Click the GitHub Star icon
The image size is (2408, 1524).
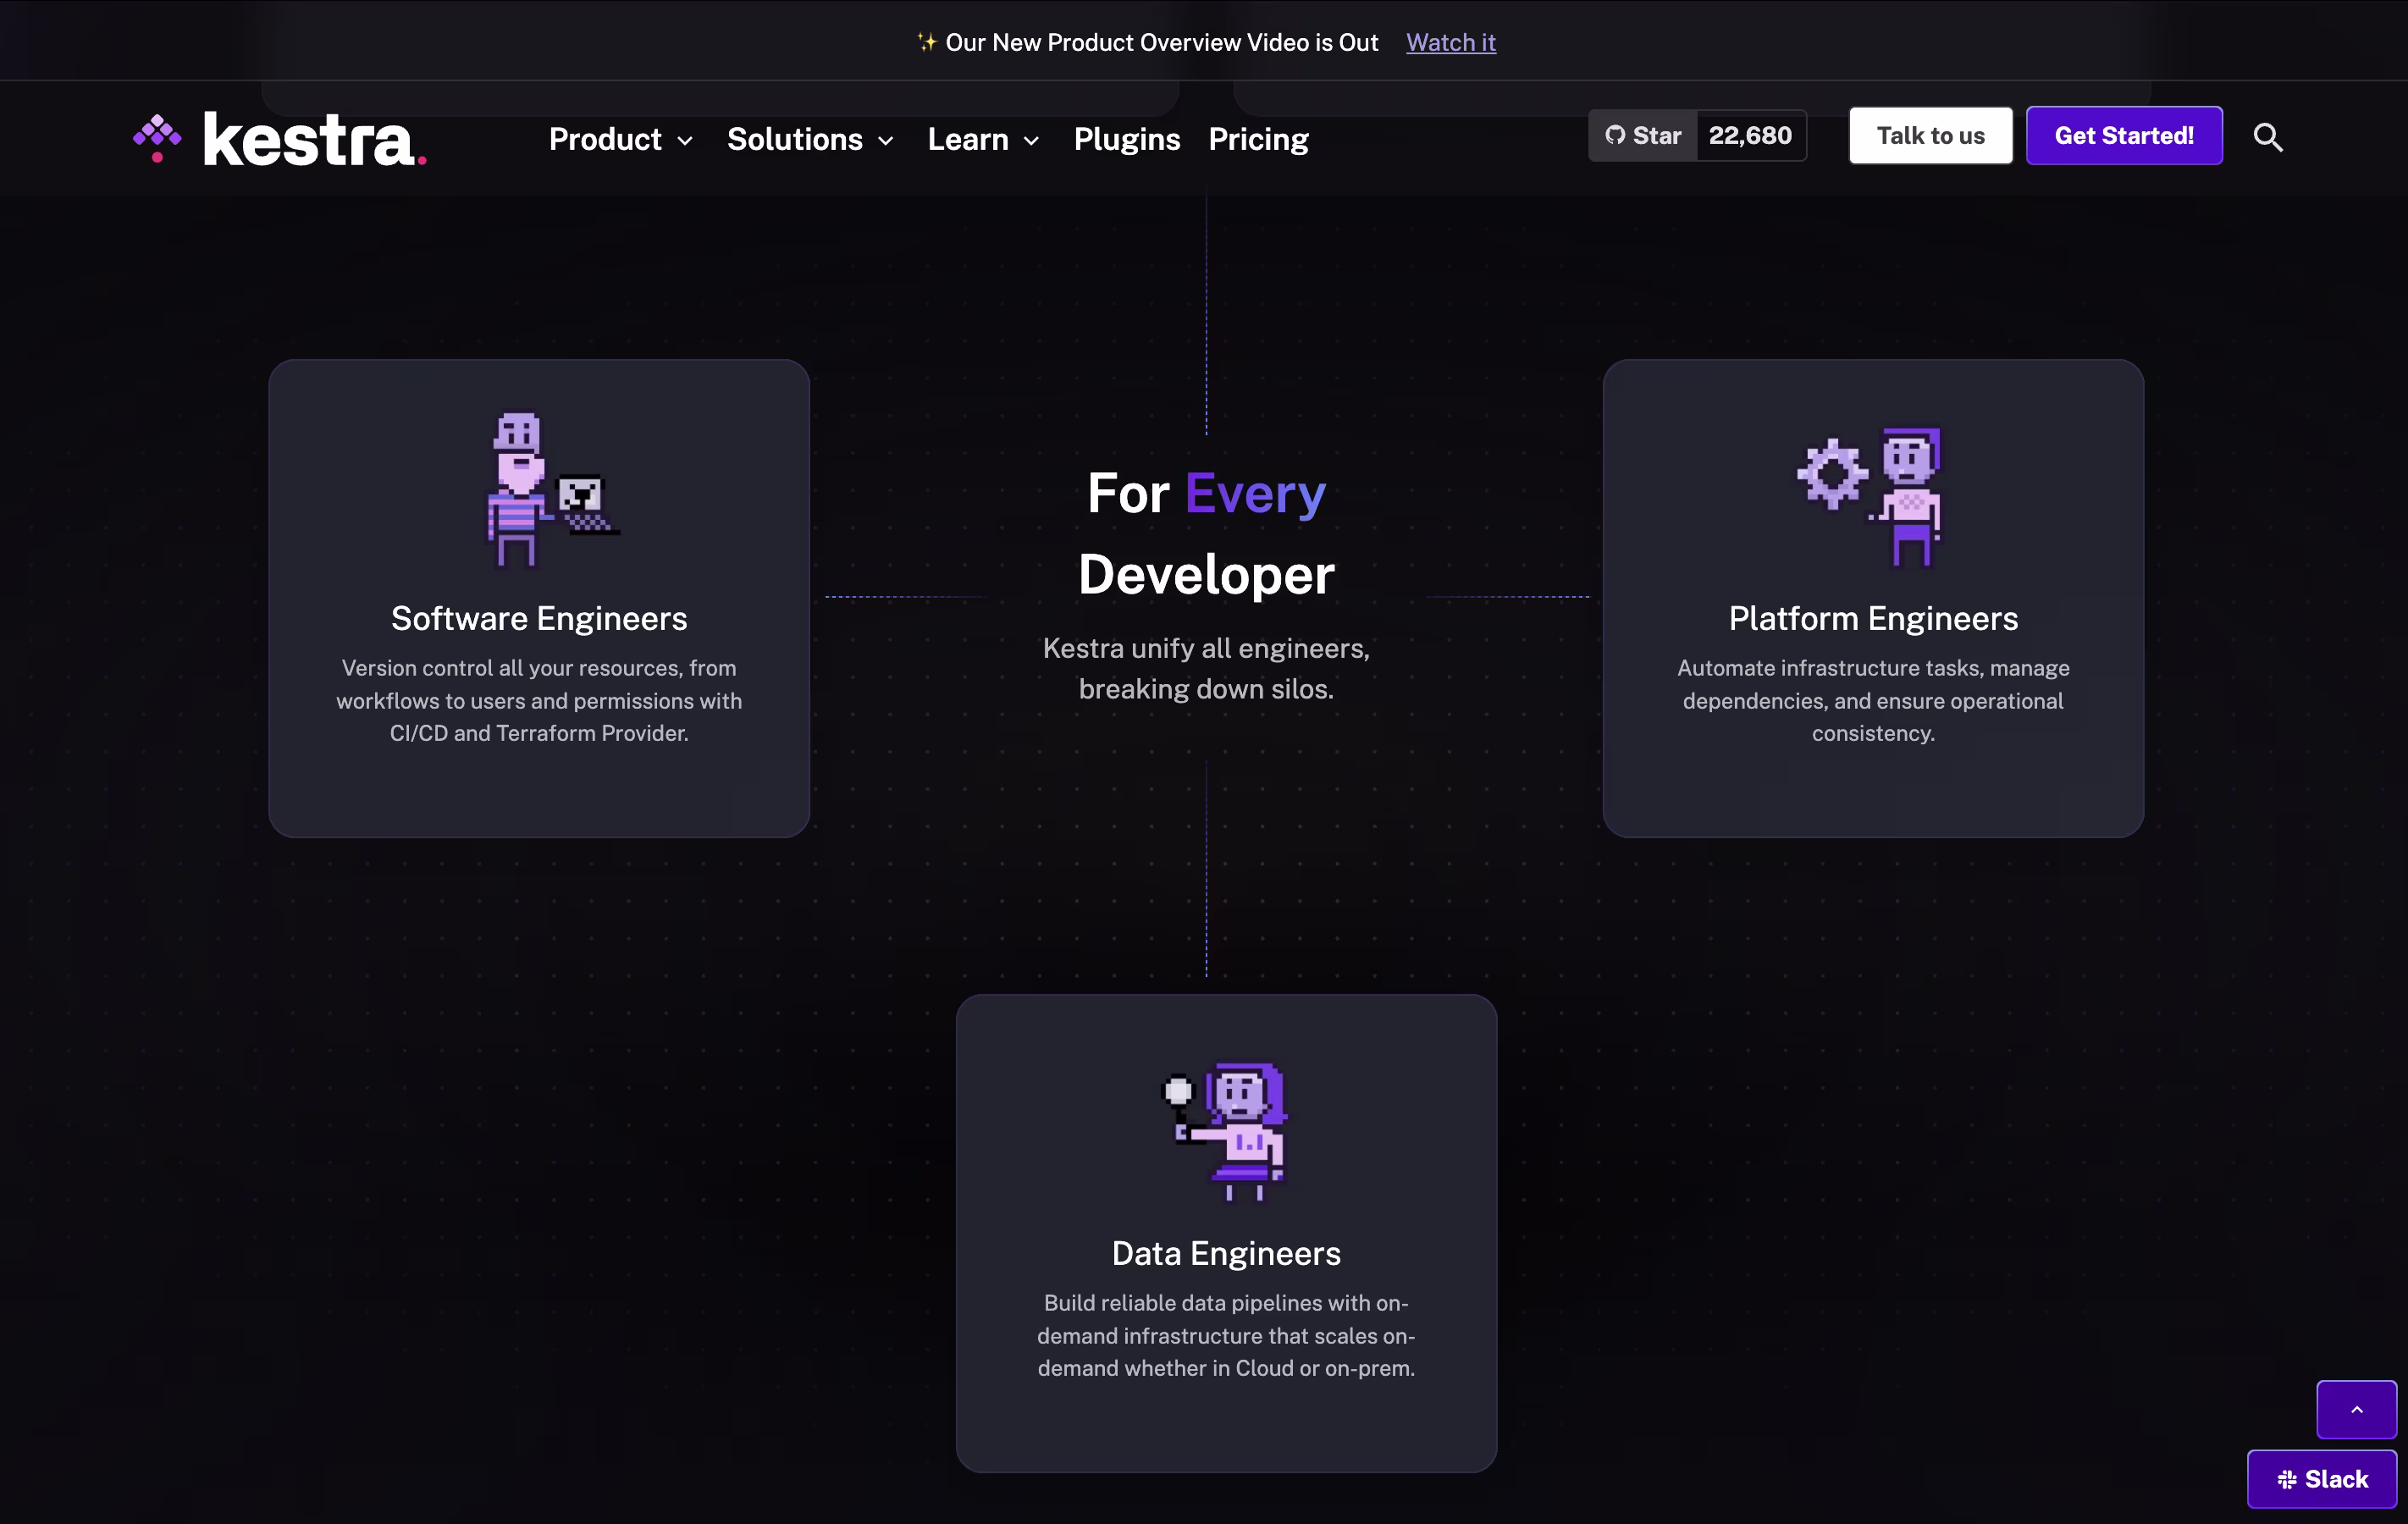click(x=1615, y=135)
